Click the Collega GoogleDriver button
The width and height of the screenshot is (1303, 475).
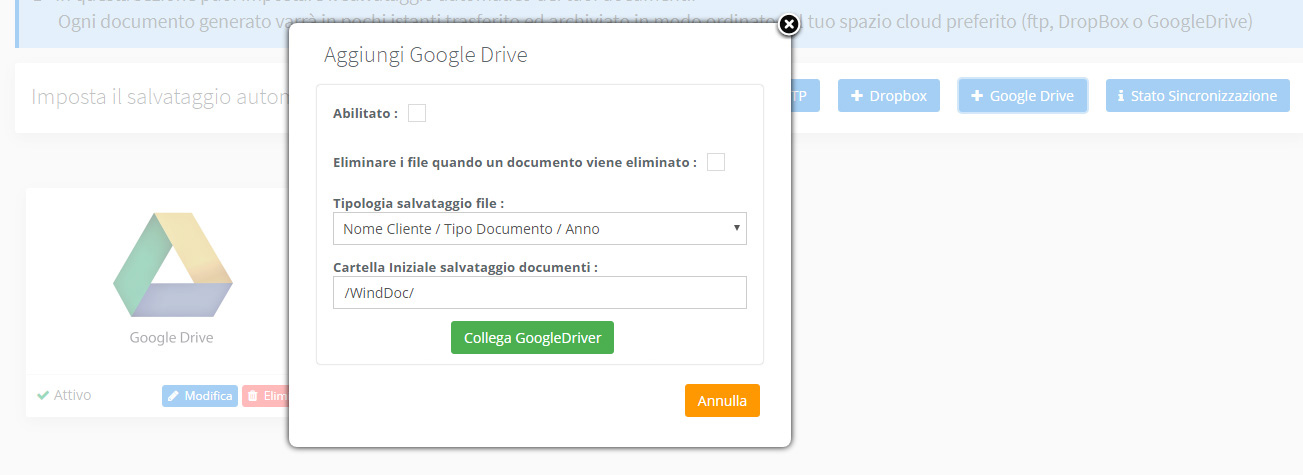point(532,338)
